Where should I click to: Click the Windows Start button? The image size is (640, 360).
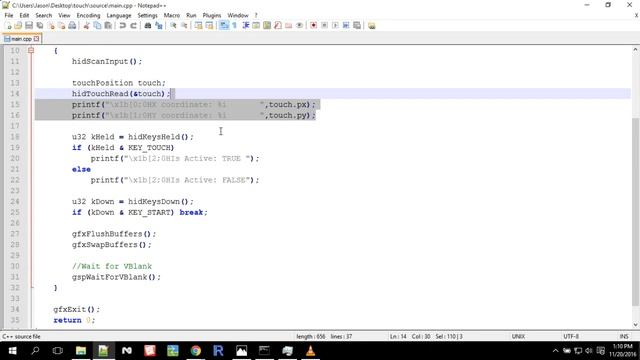click(12, 351)
